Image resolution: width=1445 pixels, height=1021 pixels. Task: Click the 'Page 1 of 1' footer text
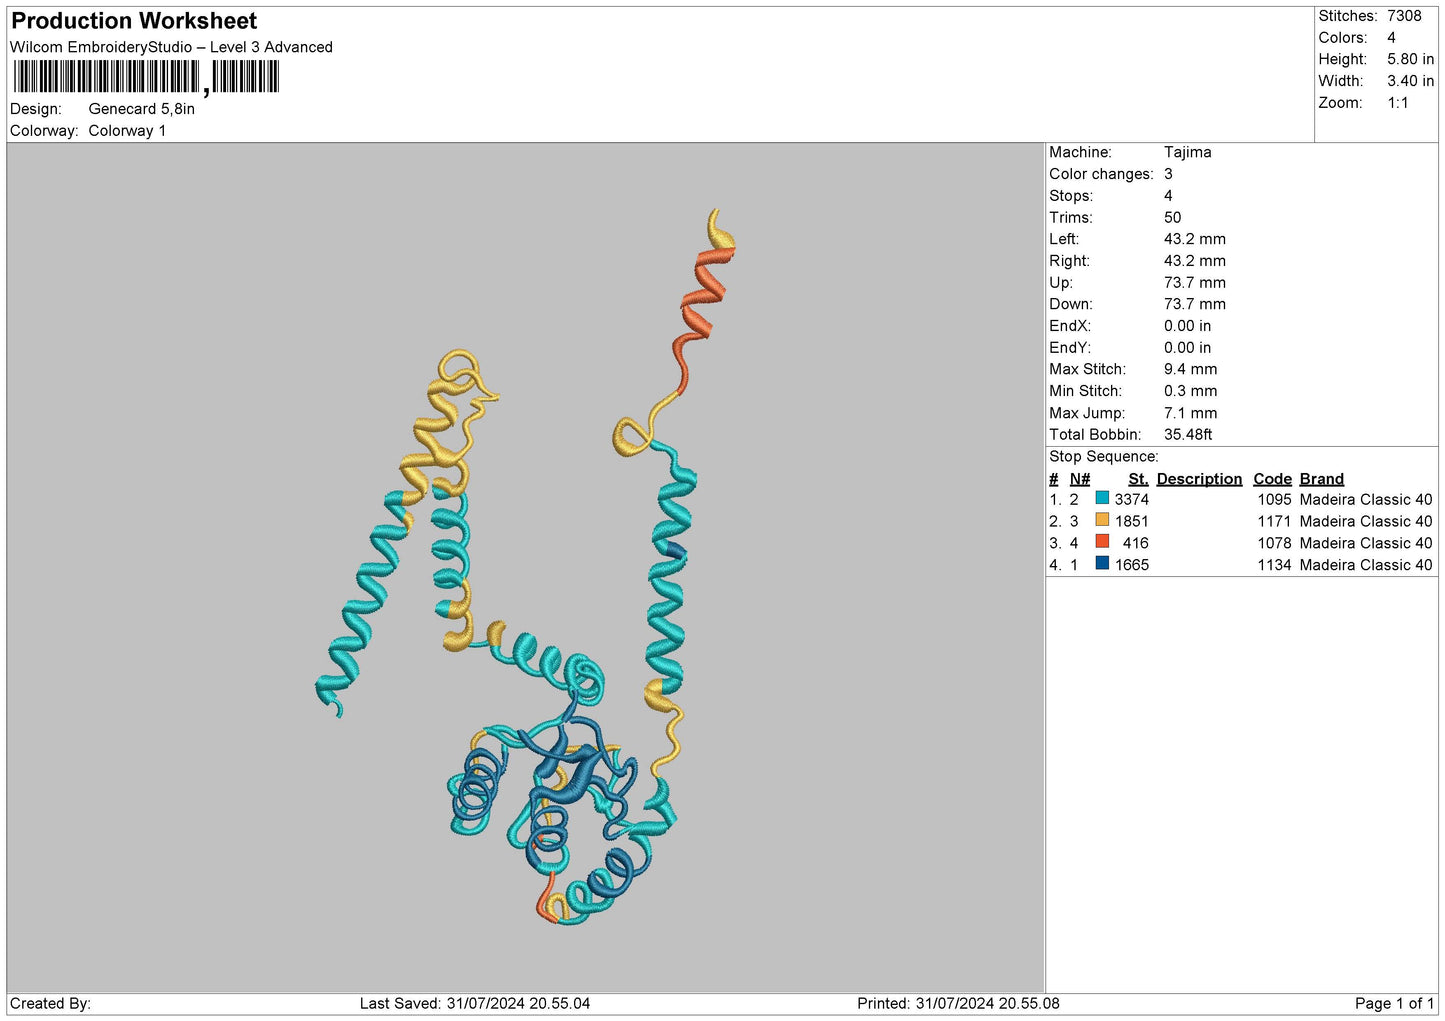coord(1395,1004)
